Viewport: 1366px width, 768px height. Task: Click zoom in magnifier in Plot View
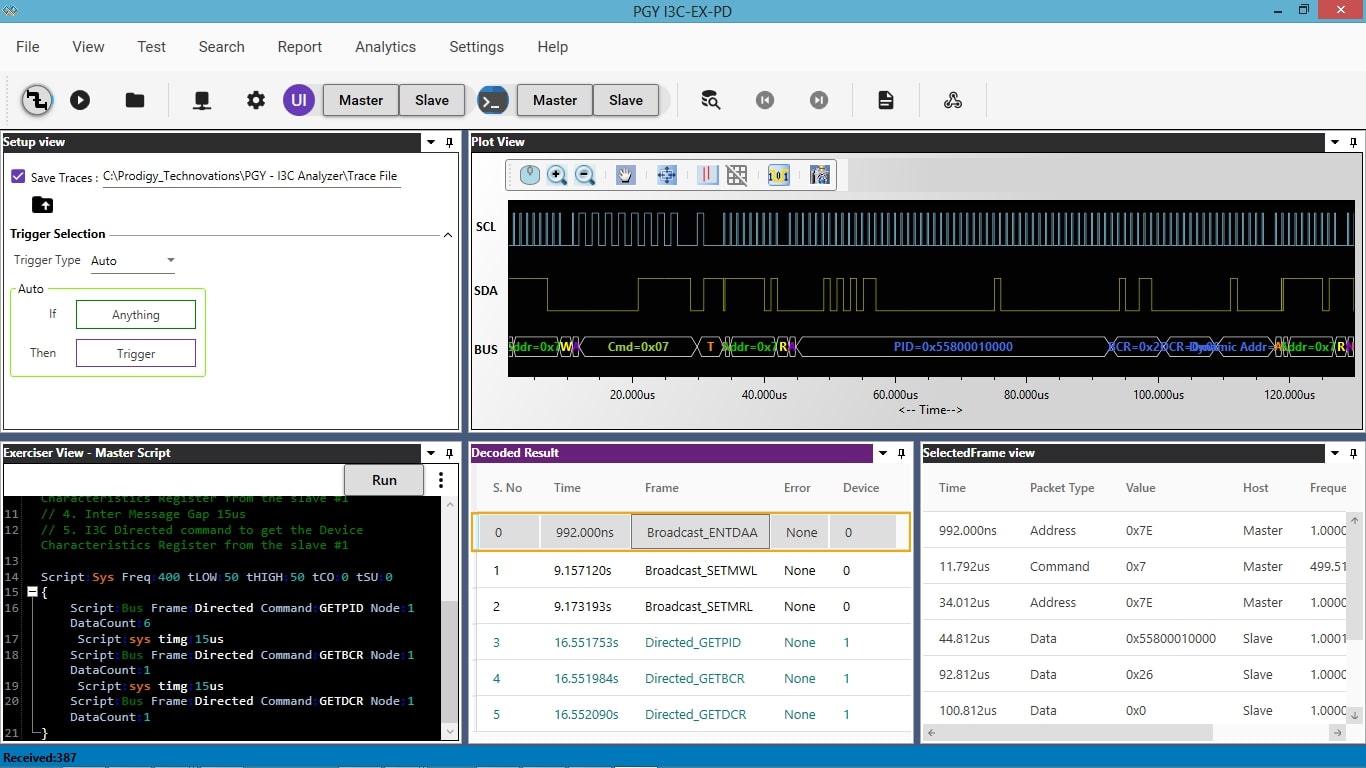click(557, 176)
